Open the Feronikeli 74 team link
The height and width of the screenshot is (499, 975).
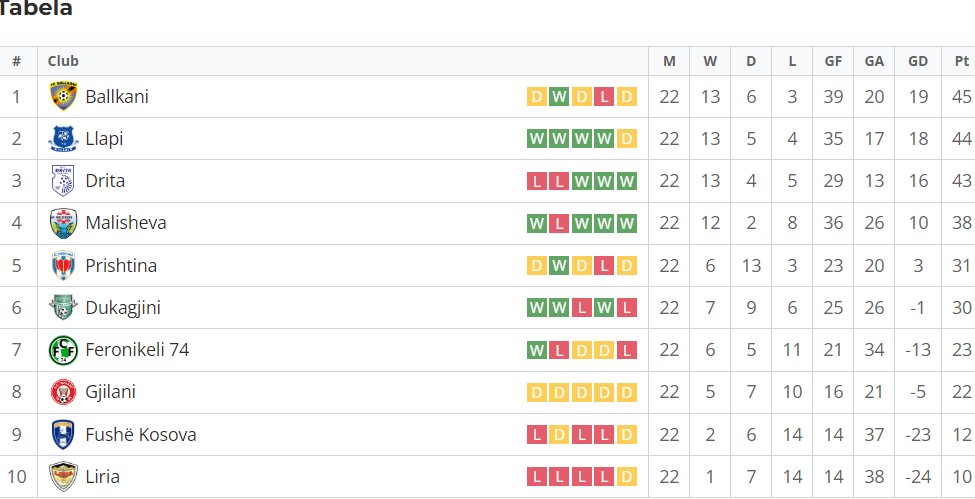(137, 350)
